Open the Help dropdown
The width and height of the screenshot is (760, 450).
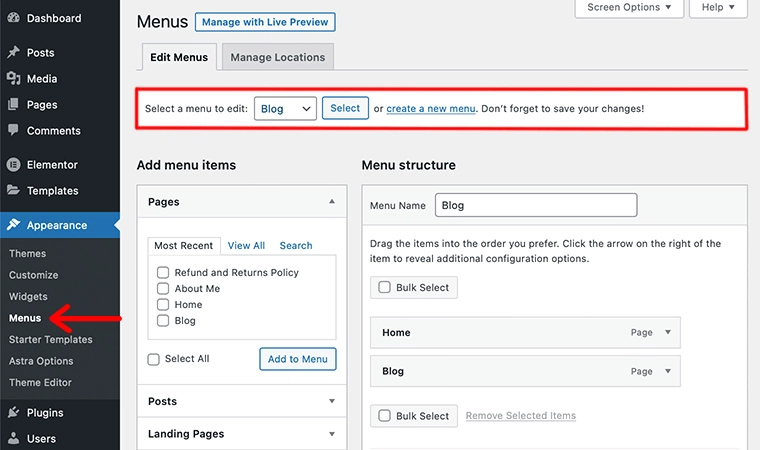pos(718,7)
